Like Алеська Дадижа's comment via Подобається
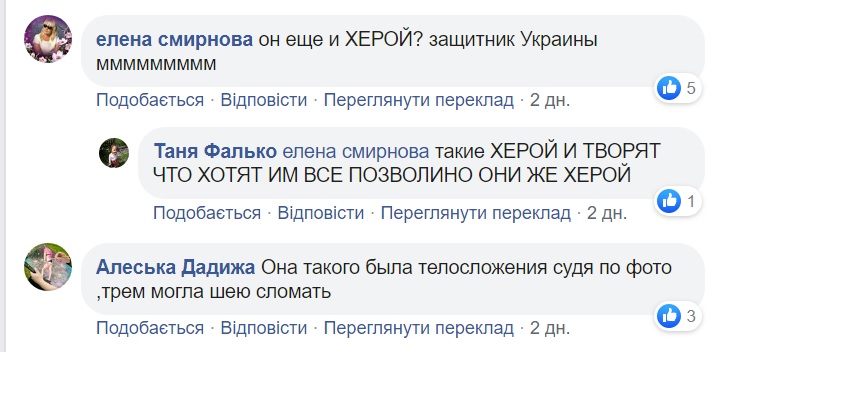 pyautogui.click(x=149, y=328)
